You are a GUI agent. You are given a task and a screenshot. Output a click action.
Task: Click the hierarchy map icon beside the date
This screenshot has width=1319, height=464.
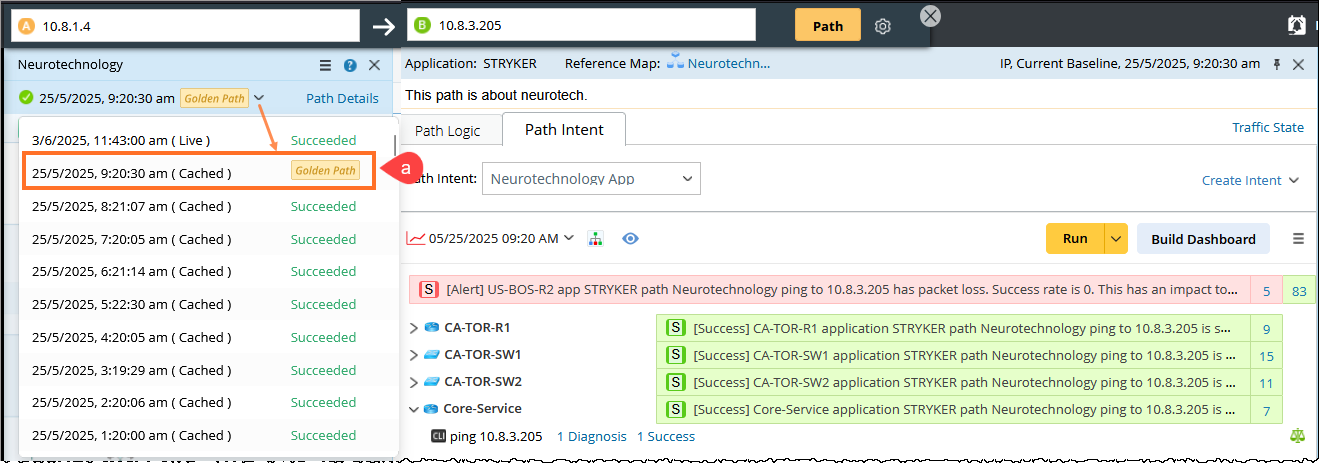click(596, 239)
